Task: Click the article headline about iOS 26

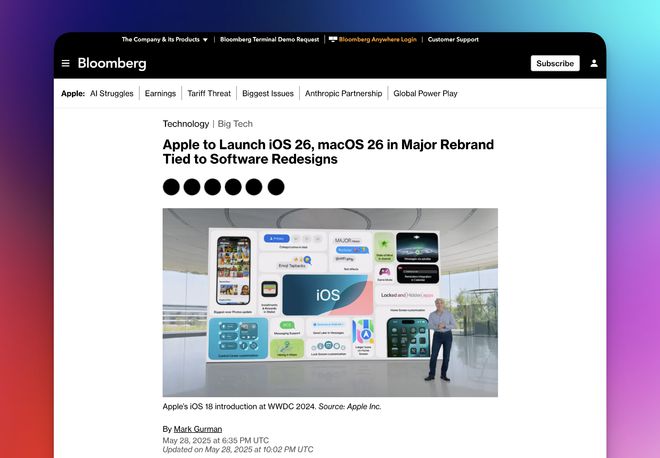Action: tap(328, 152)
